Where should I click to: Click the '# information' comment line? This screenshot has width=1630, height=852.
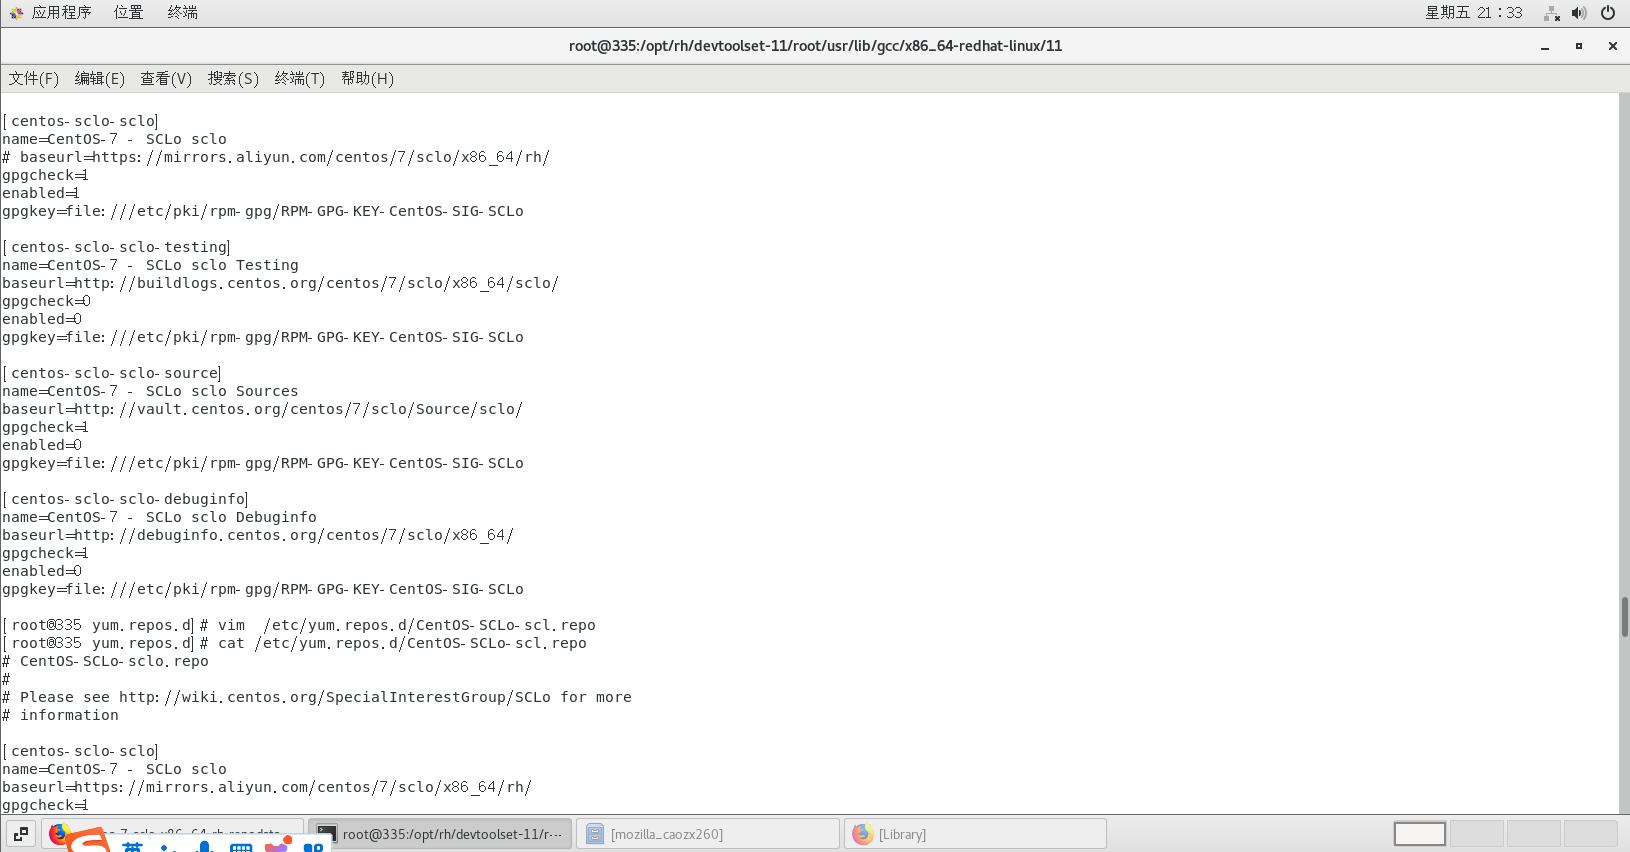click(x=60, y=715)
